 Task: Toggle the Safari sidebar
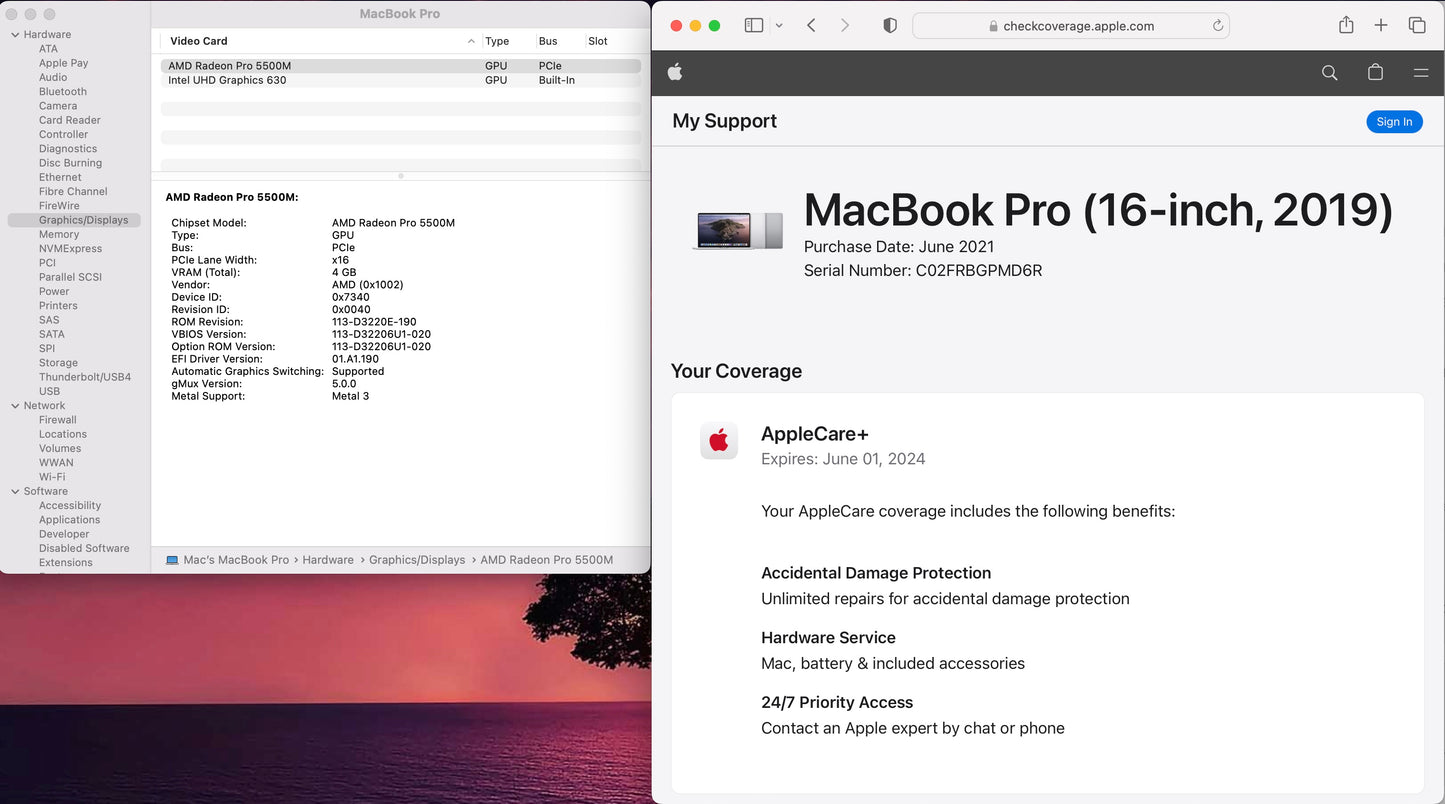pyautogui.click(x=753, y=25)
